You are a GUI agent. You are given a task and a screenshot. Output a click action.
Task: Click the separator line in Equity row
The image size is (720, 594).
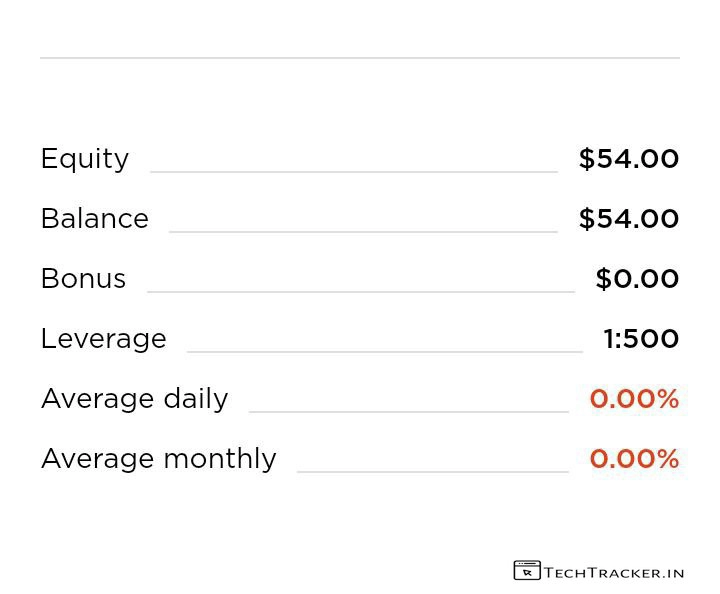[353, 172]
